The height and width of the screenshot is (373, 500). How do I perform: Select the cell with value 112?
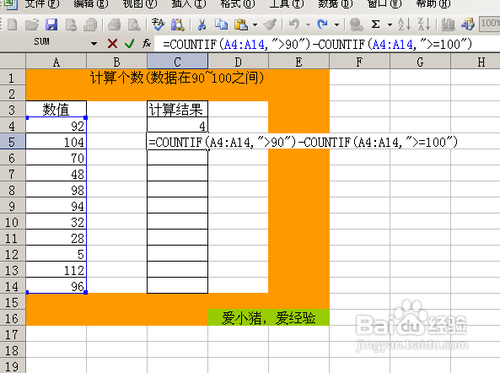pyautogui.click(x=56, y=270)
